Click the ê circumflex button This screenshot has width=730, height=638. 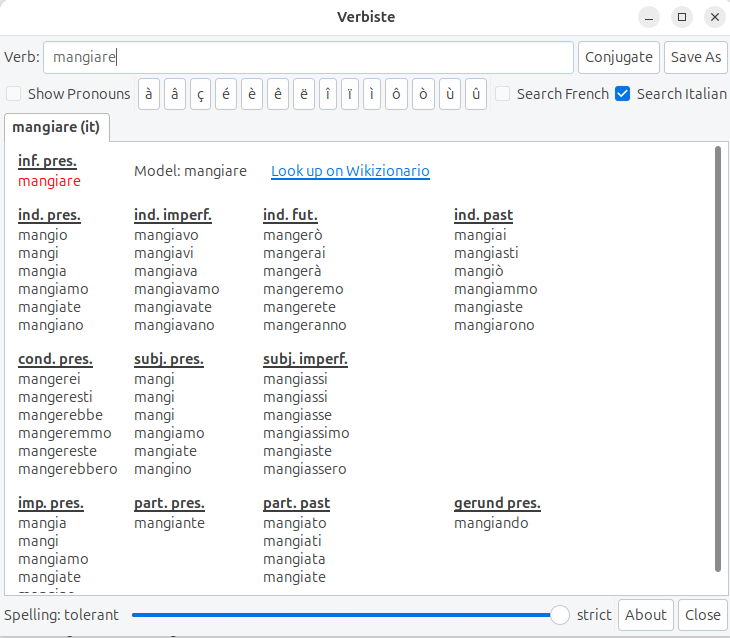tap(278, 94)
